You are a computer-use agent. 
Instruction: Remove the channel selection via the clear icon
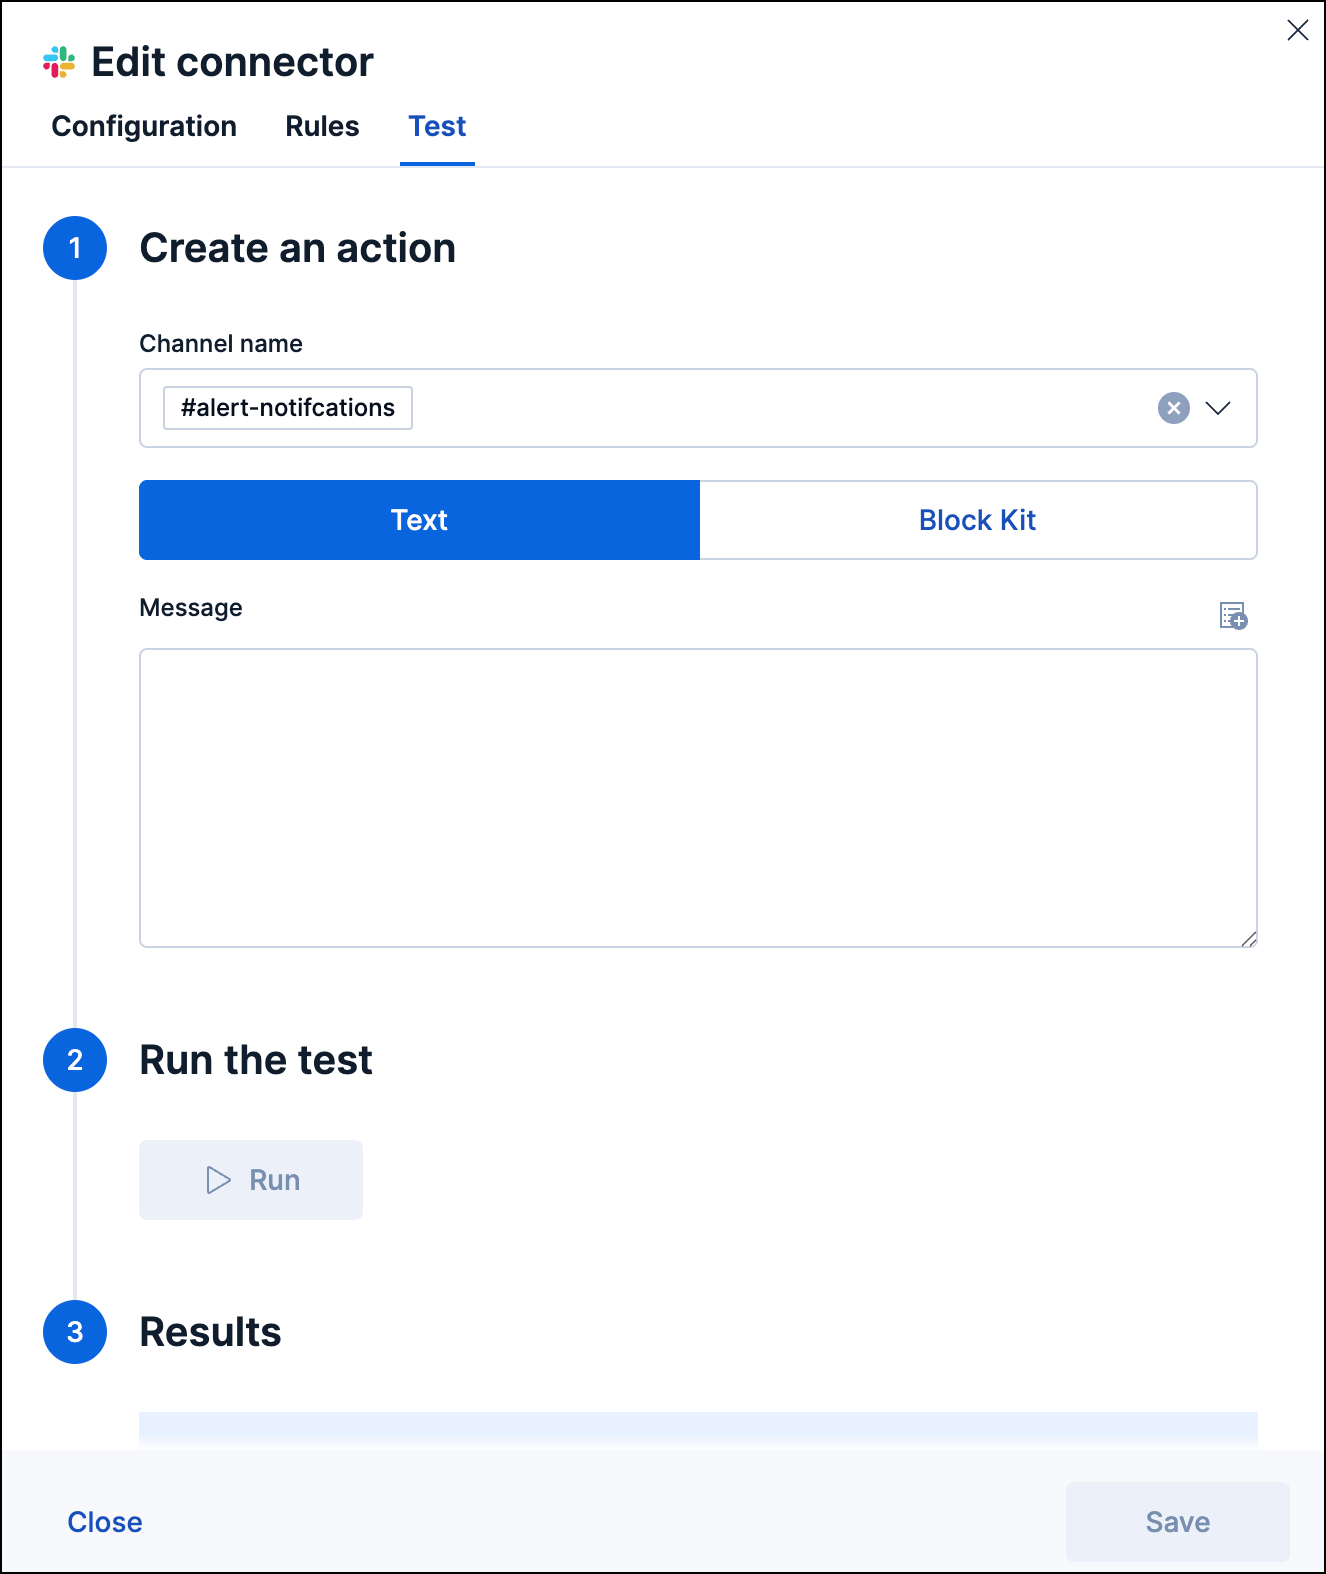1173,408
